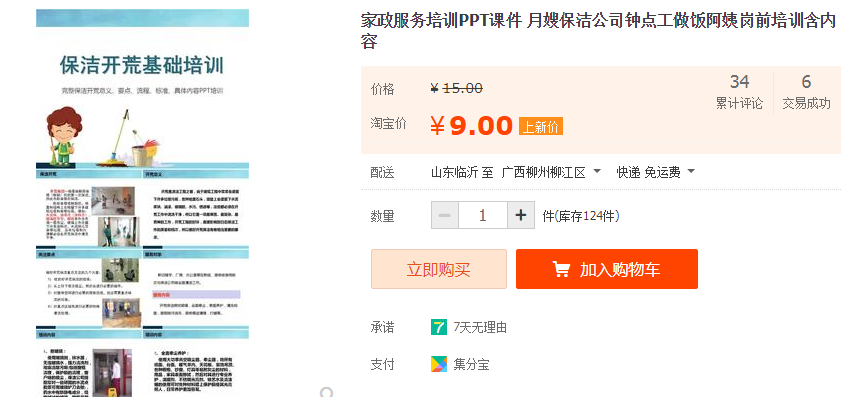The height and width of the screenshot is (420, 843).
Task: Click the green 7天无理由 badge icon
Action: click(x=439, y=327)
